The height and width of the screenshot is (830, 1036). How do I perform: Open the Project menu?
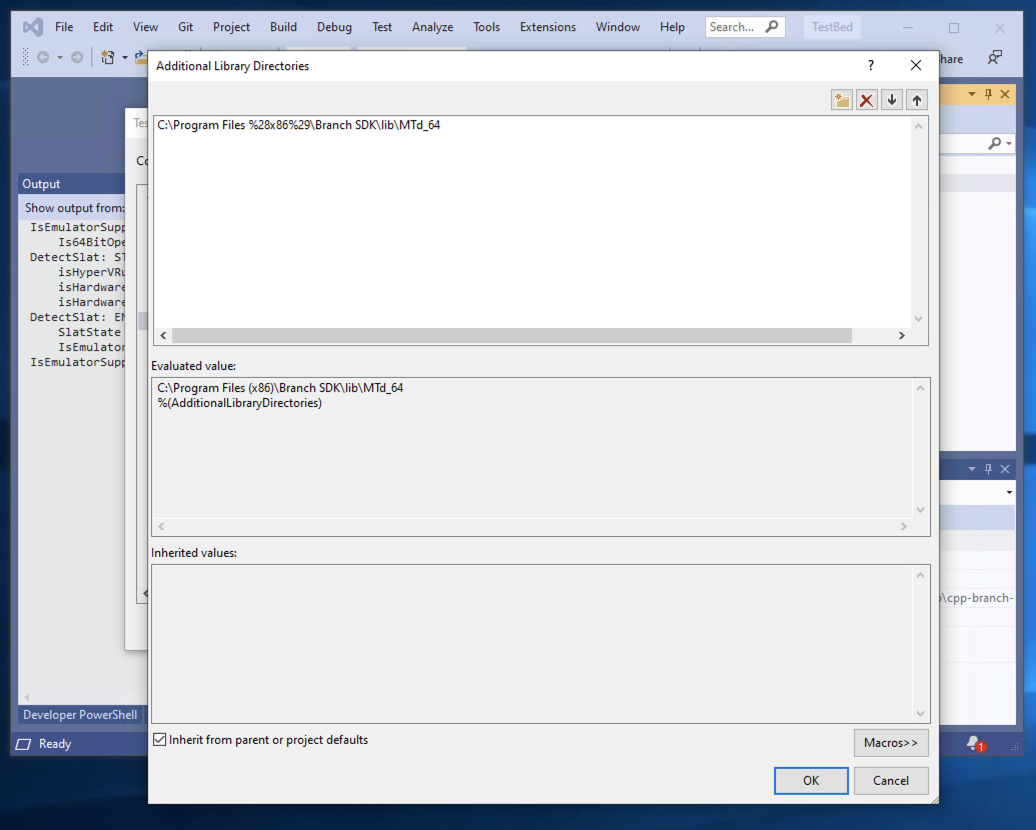pos(231,27)
